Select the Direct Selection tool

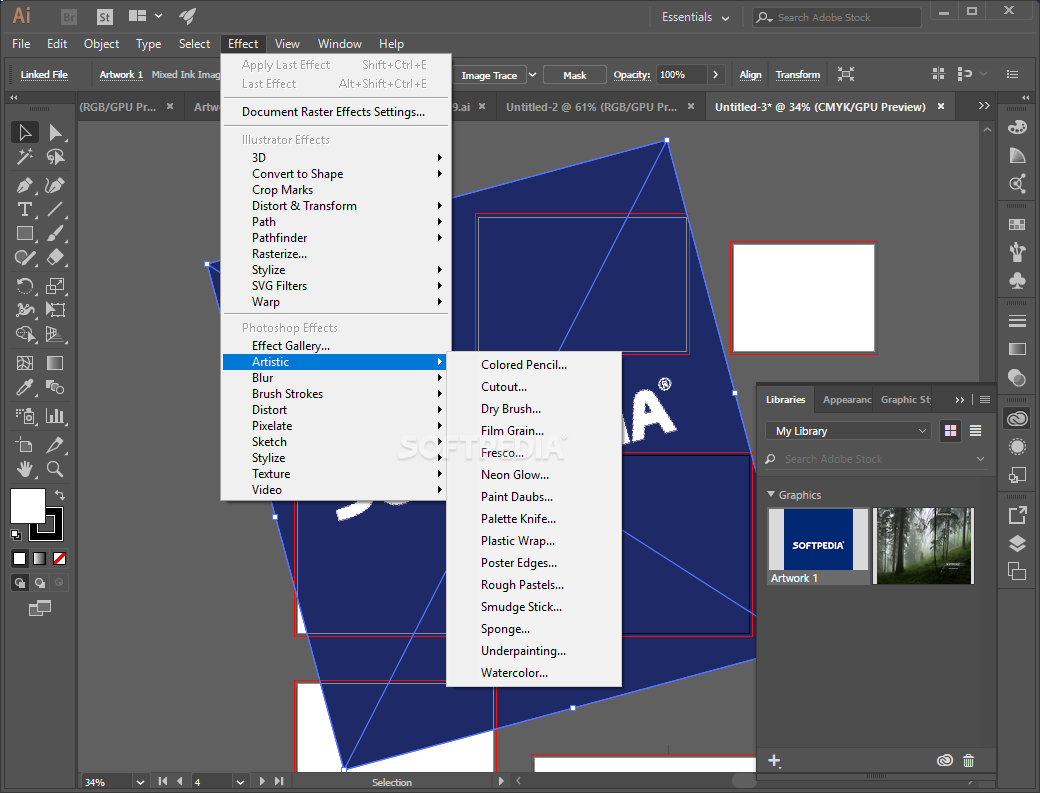click(x=55, y=133)
